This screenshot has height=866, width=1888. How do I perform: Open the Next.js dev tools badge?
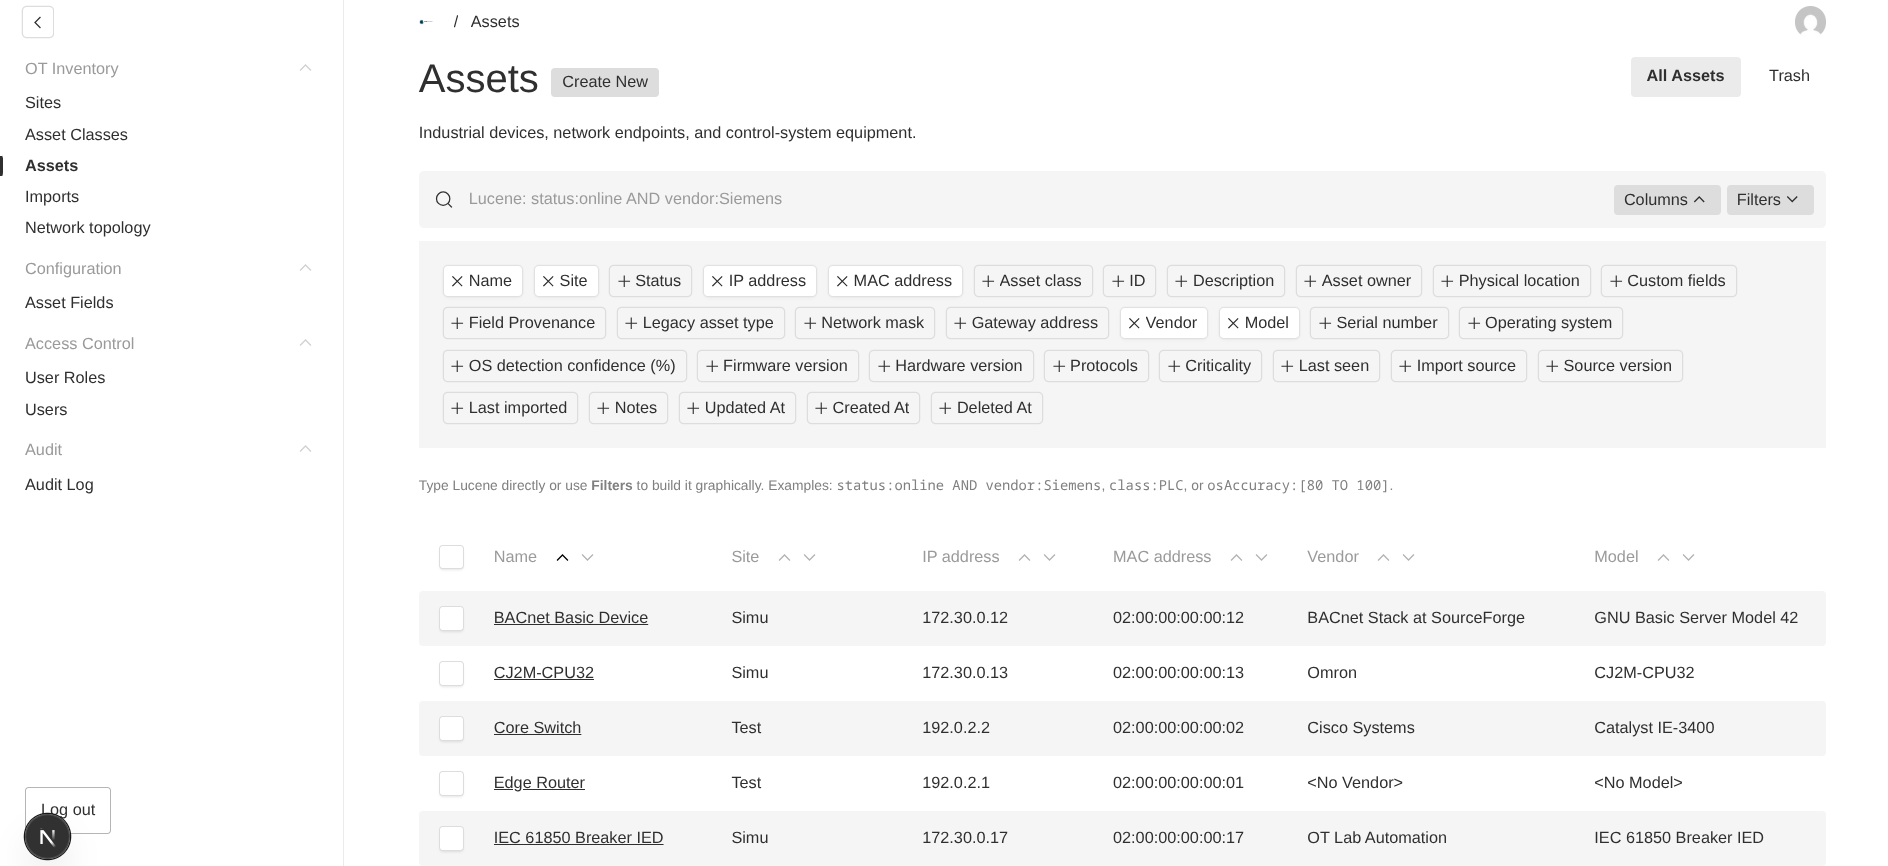tap(47, 837)
